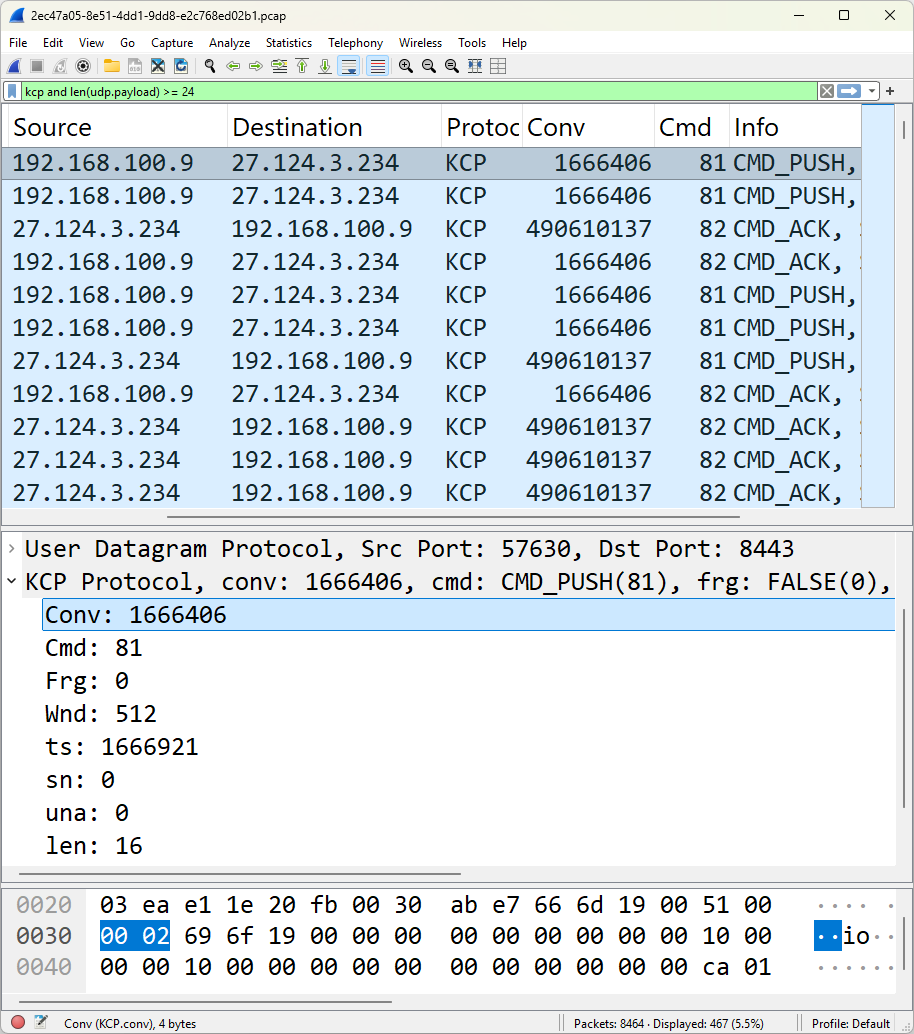Viewport: 914px width, 1034px height.
Task: Click the Go to specified packet icon
Action: point(279,66)
